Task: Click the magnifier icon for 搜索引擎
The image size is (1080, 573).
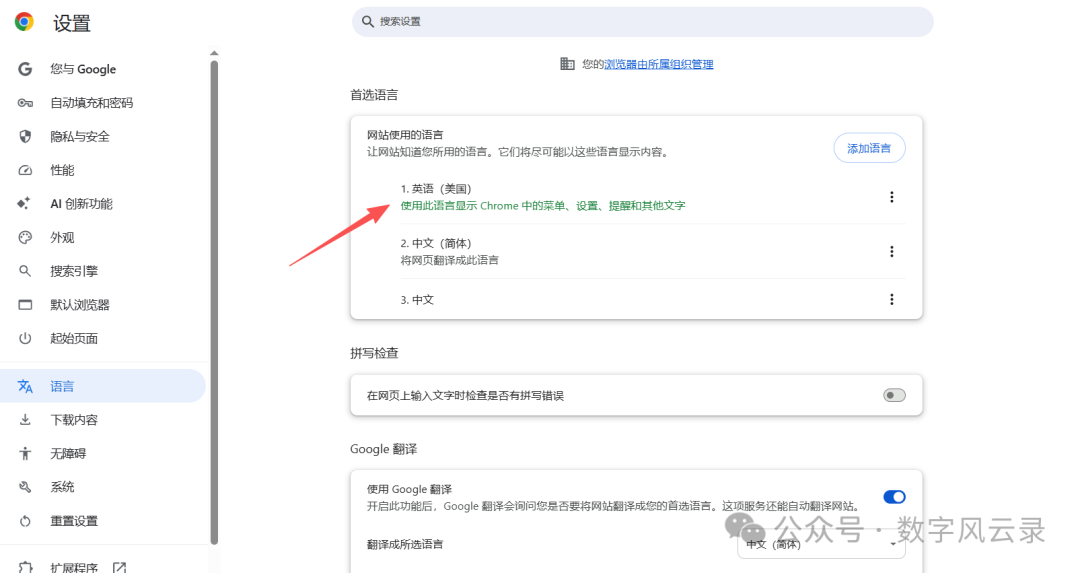Action: point(25,271)
